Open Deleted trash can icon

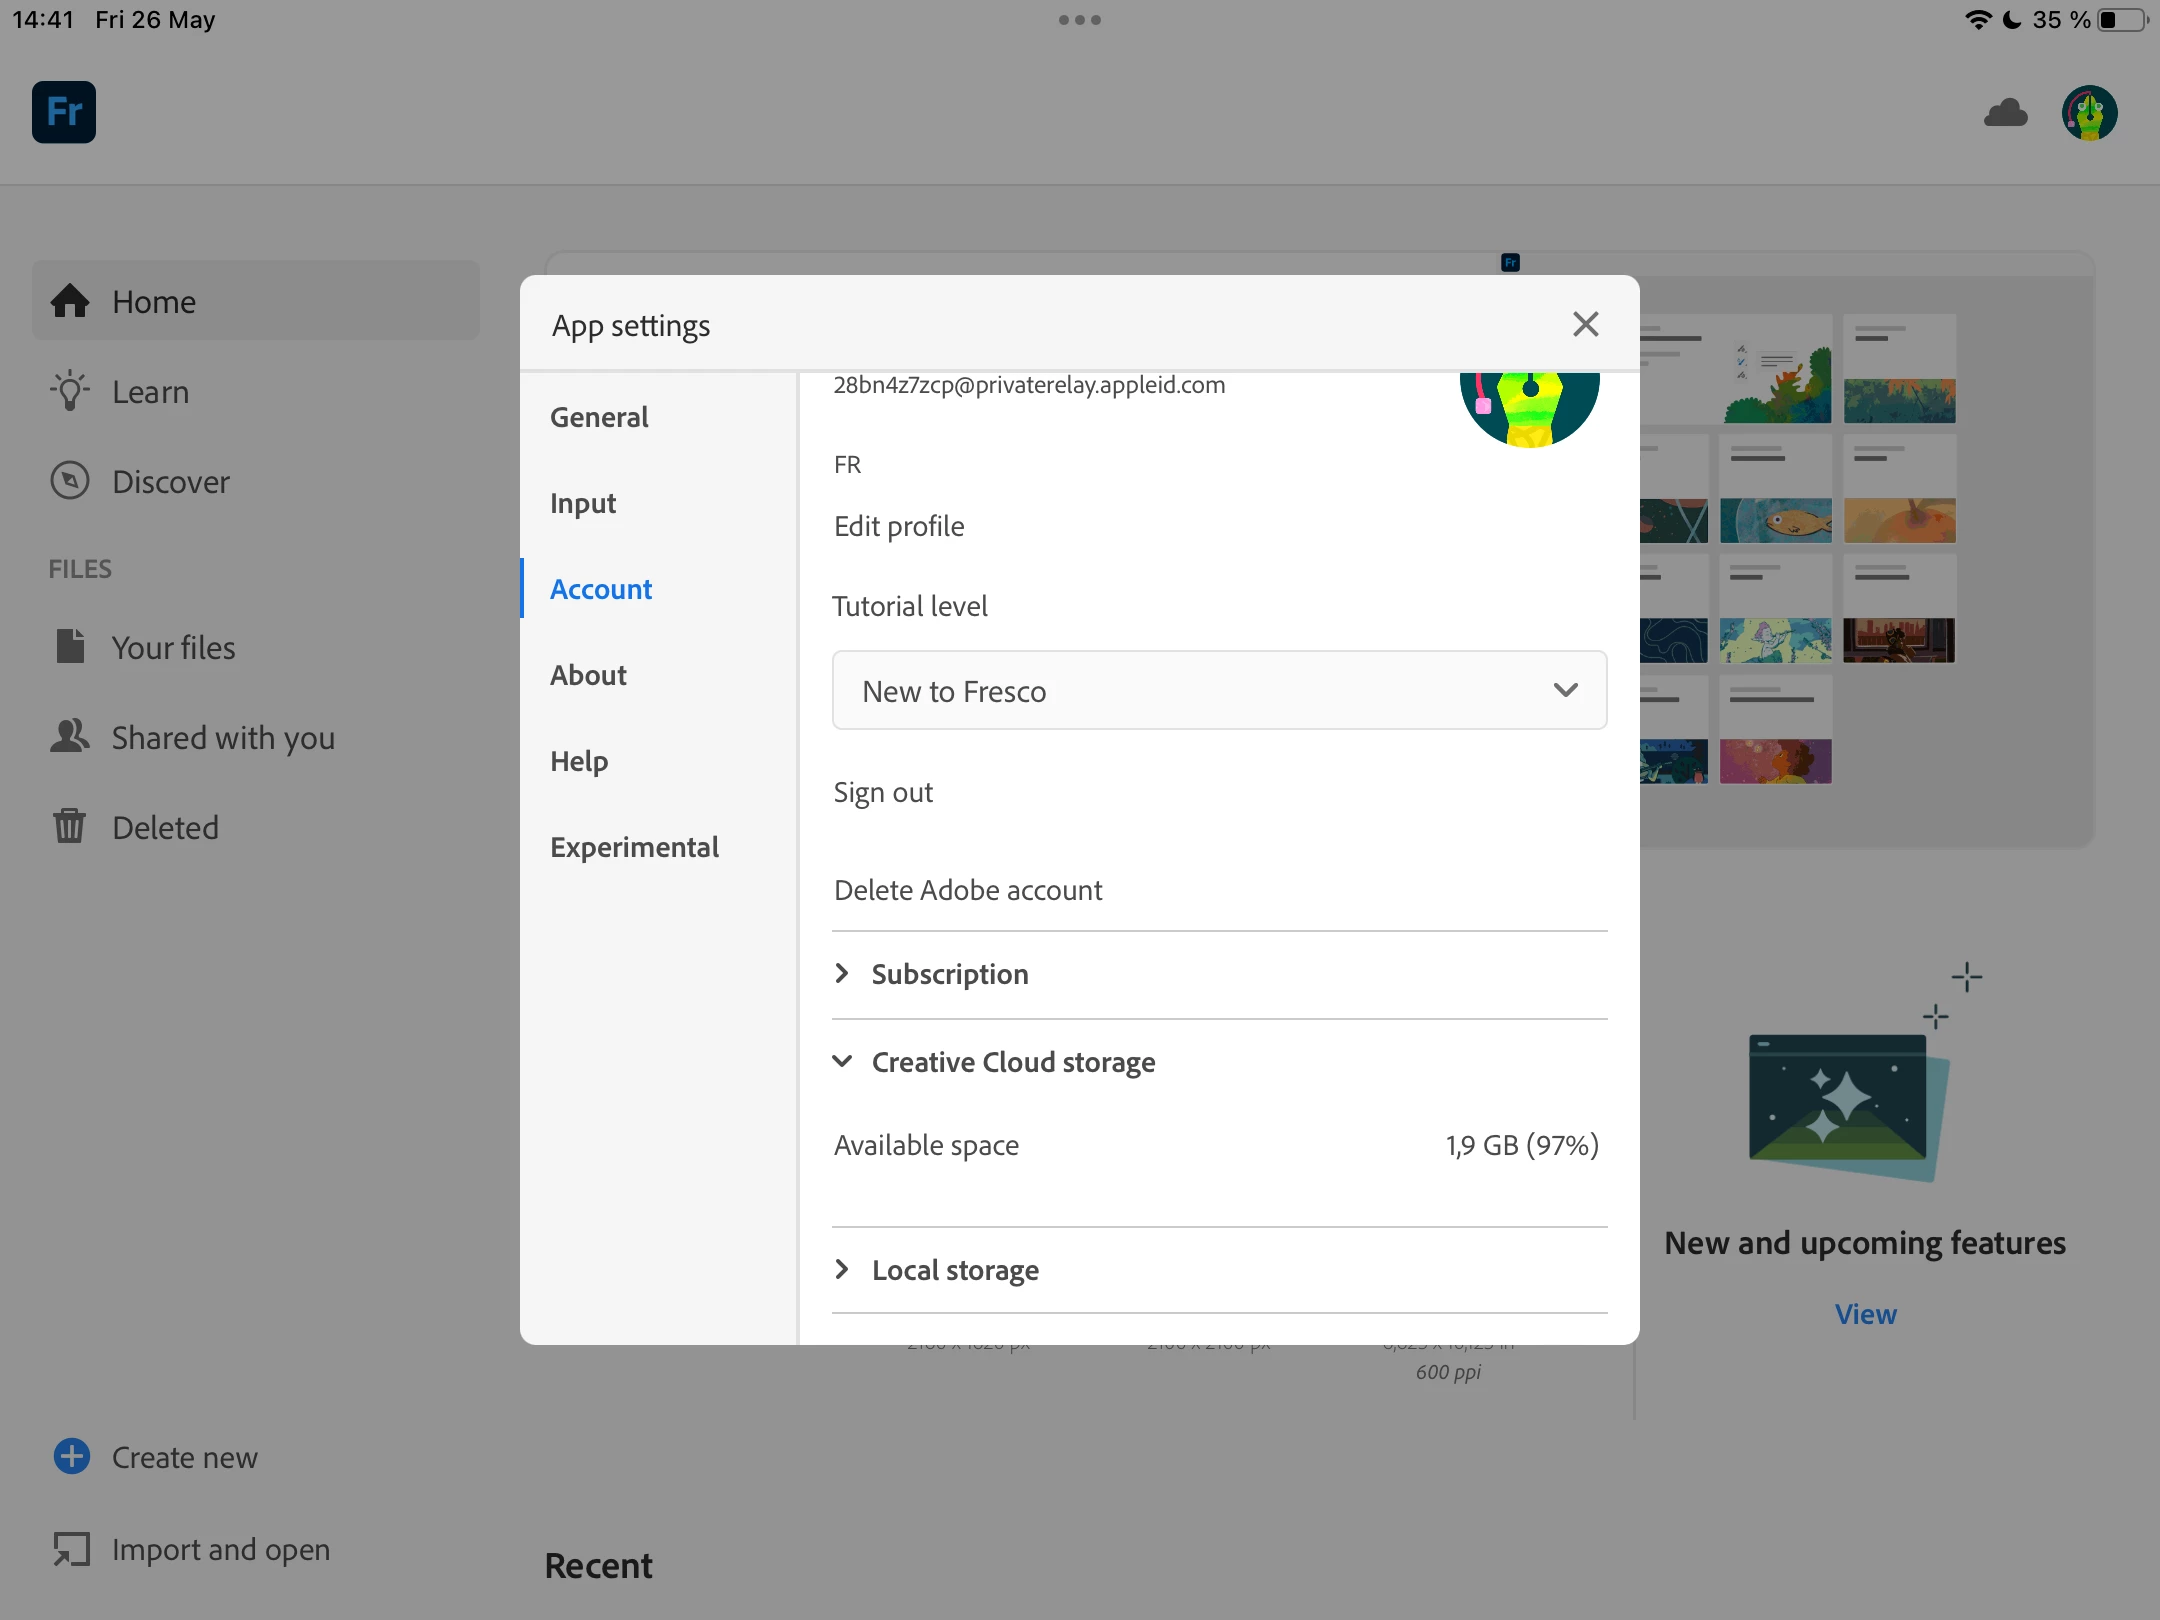[70, 827]
